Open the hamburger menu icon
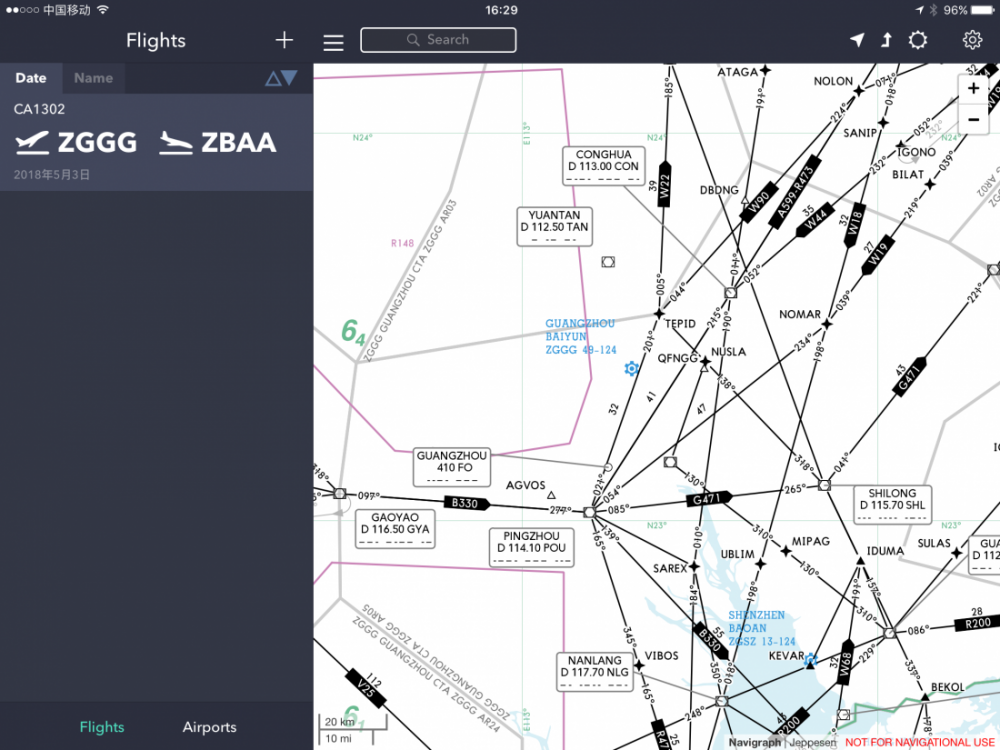The height and width of the screenshot is (750, 1000). (x=333, y=42)
